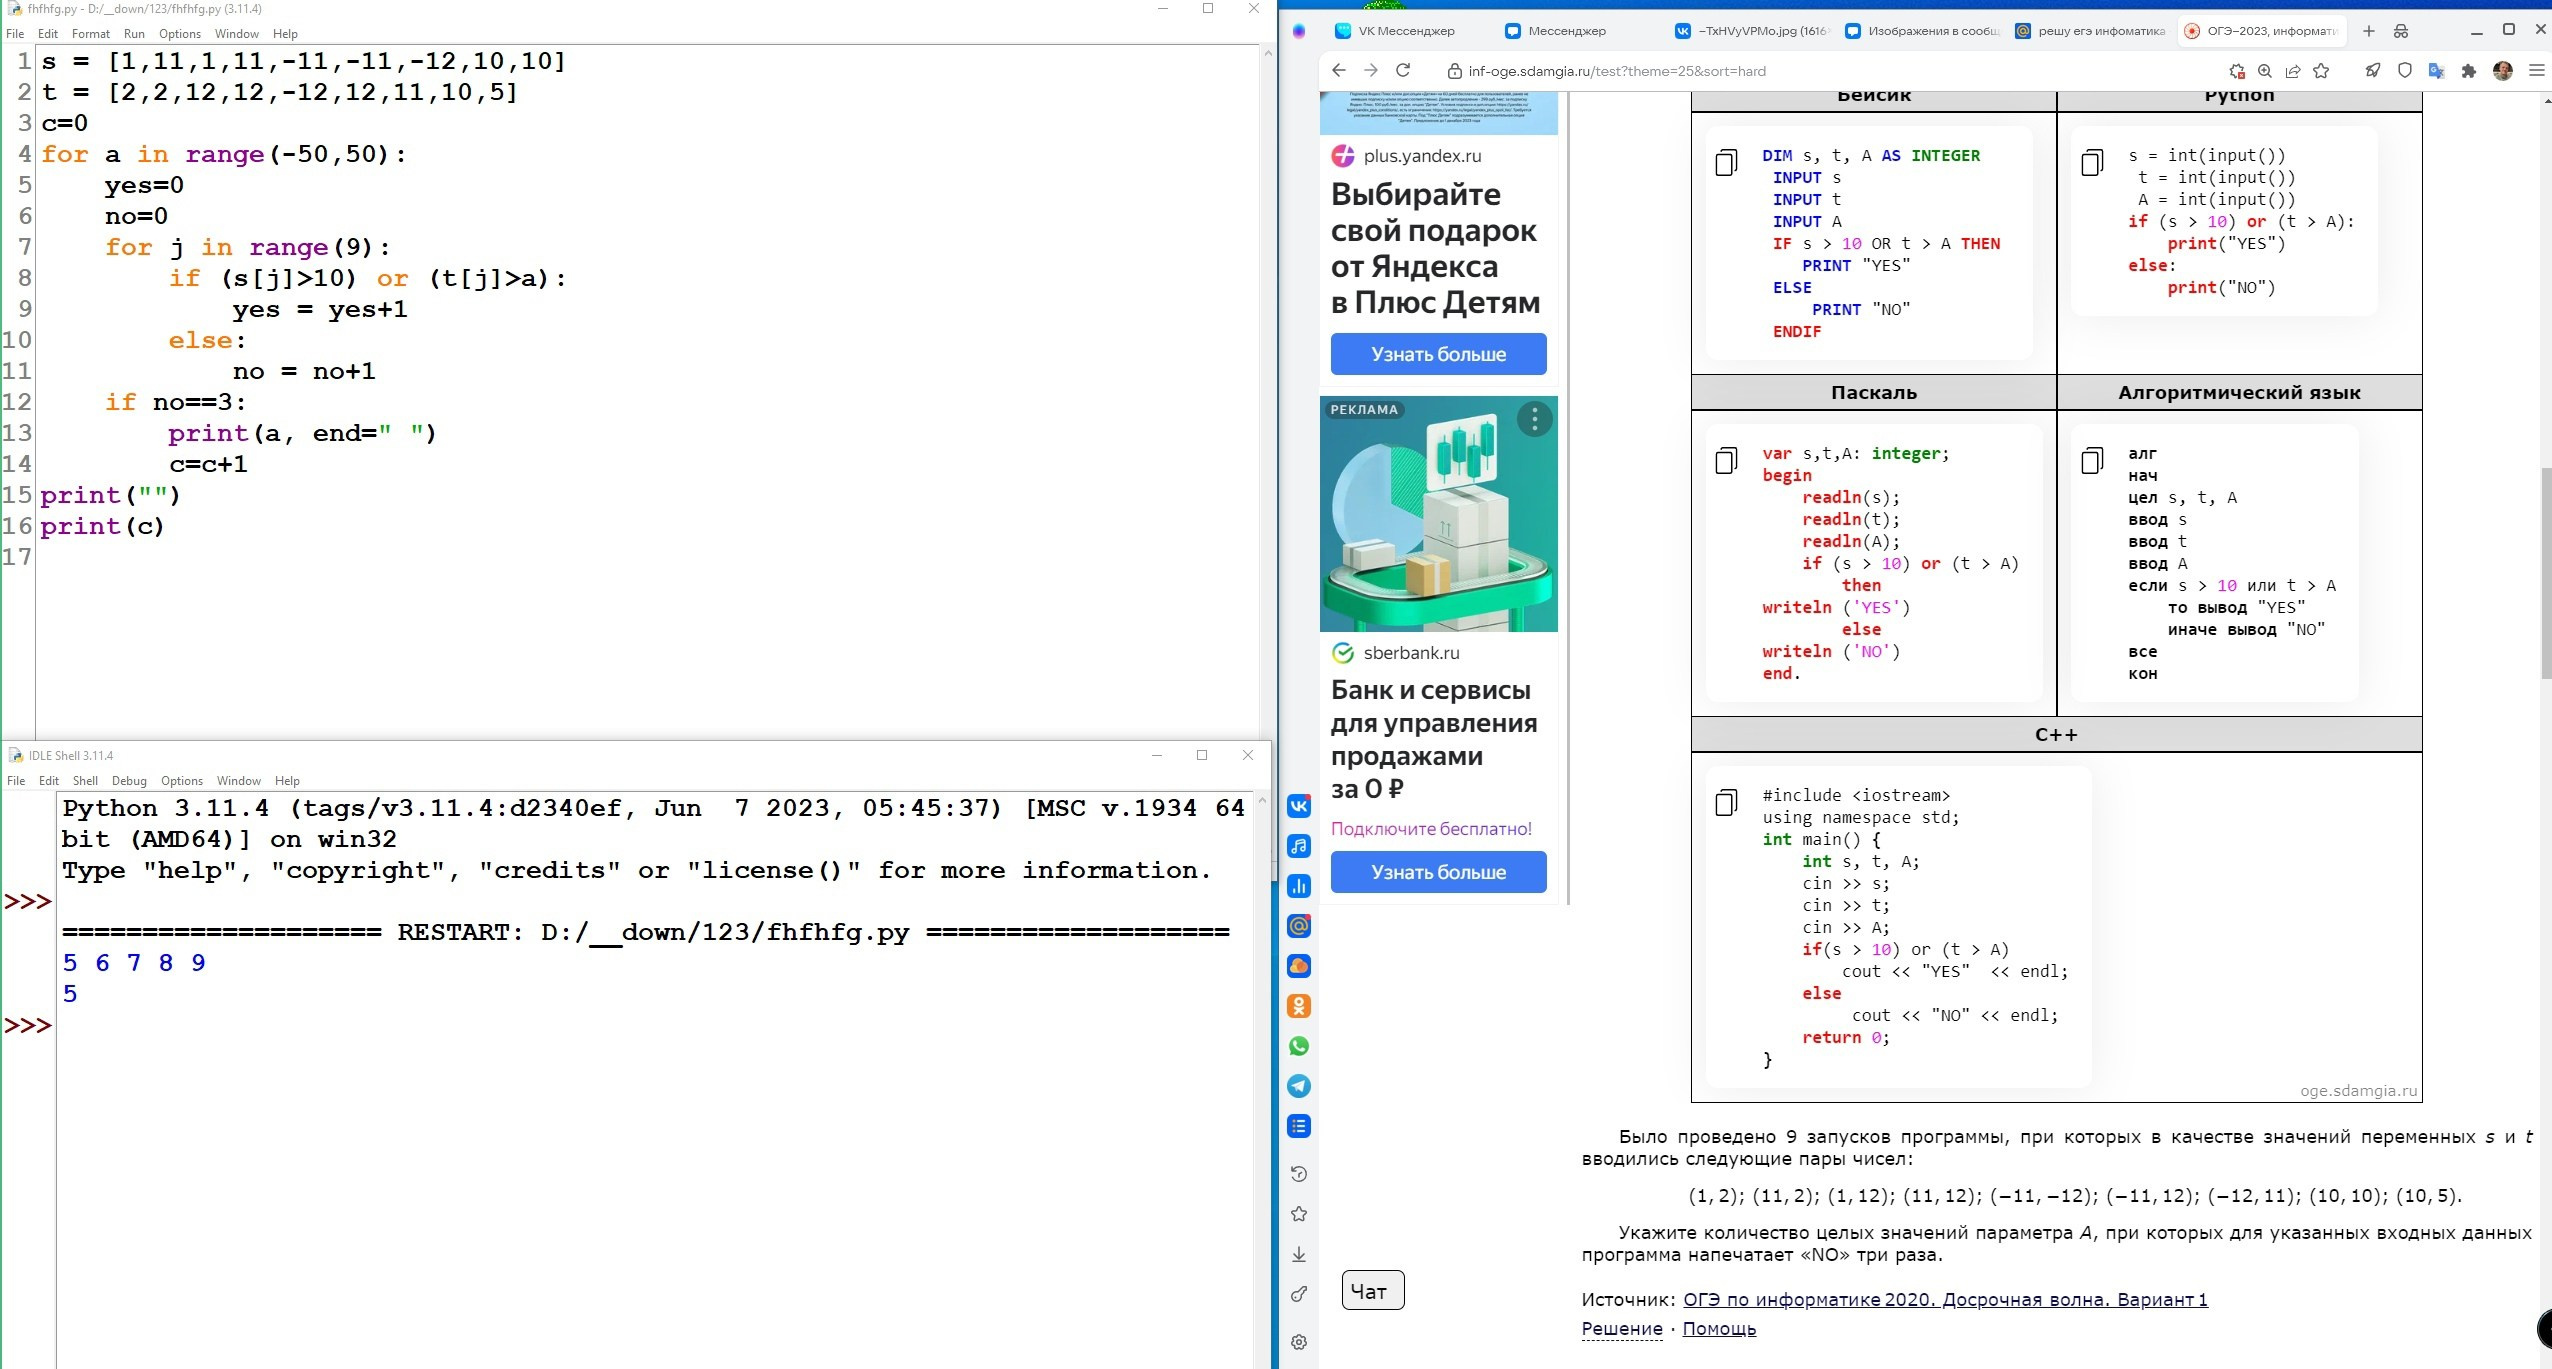Reload the current browser page
Screen dimensions: 2552x1369
pyautogui.click(x=1403, y=71)
